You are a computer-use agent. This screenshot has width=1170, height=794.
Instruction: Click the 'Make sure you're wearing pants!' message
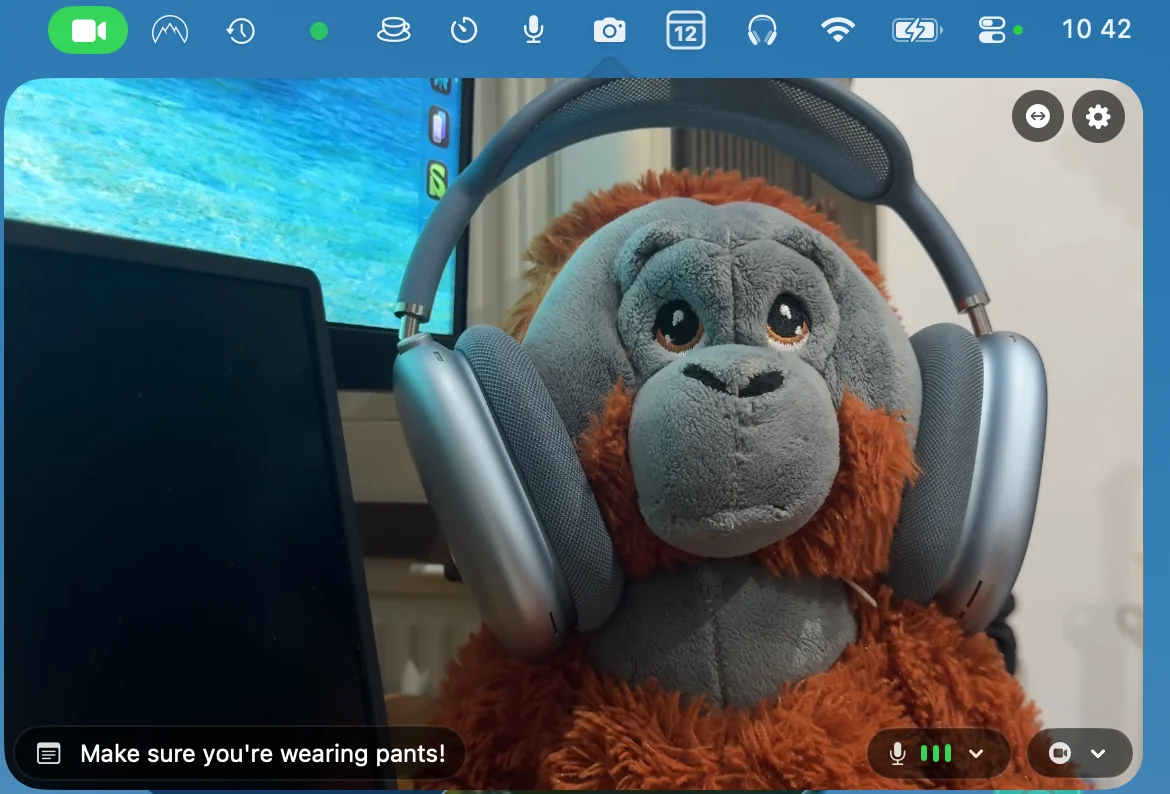263,754
